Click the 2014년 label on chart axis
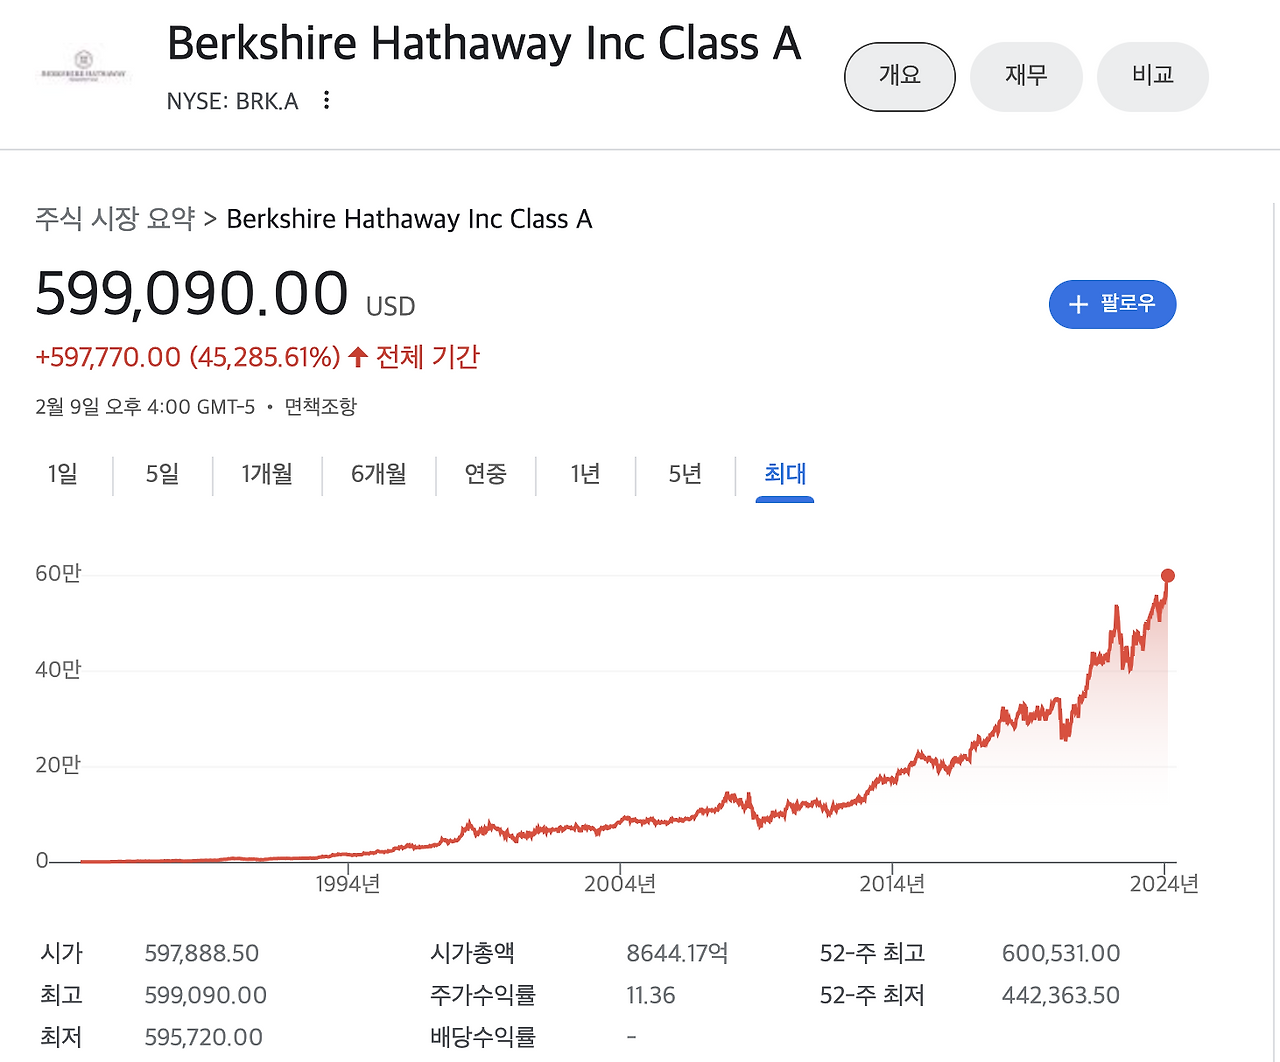The width and height of the screenshot is (1280, 1062). [892, 884]
